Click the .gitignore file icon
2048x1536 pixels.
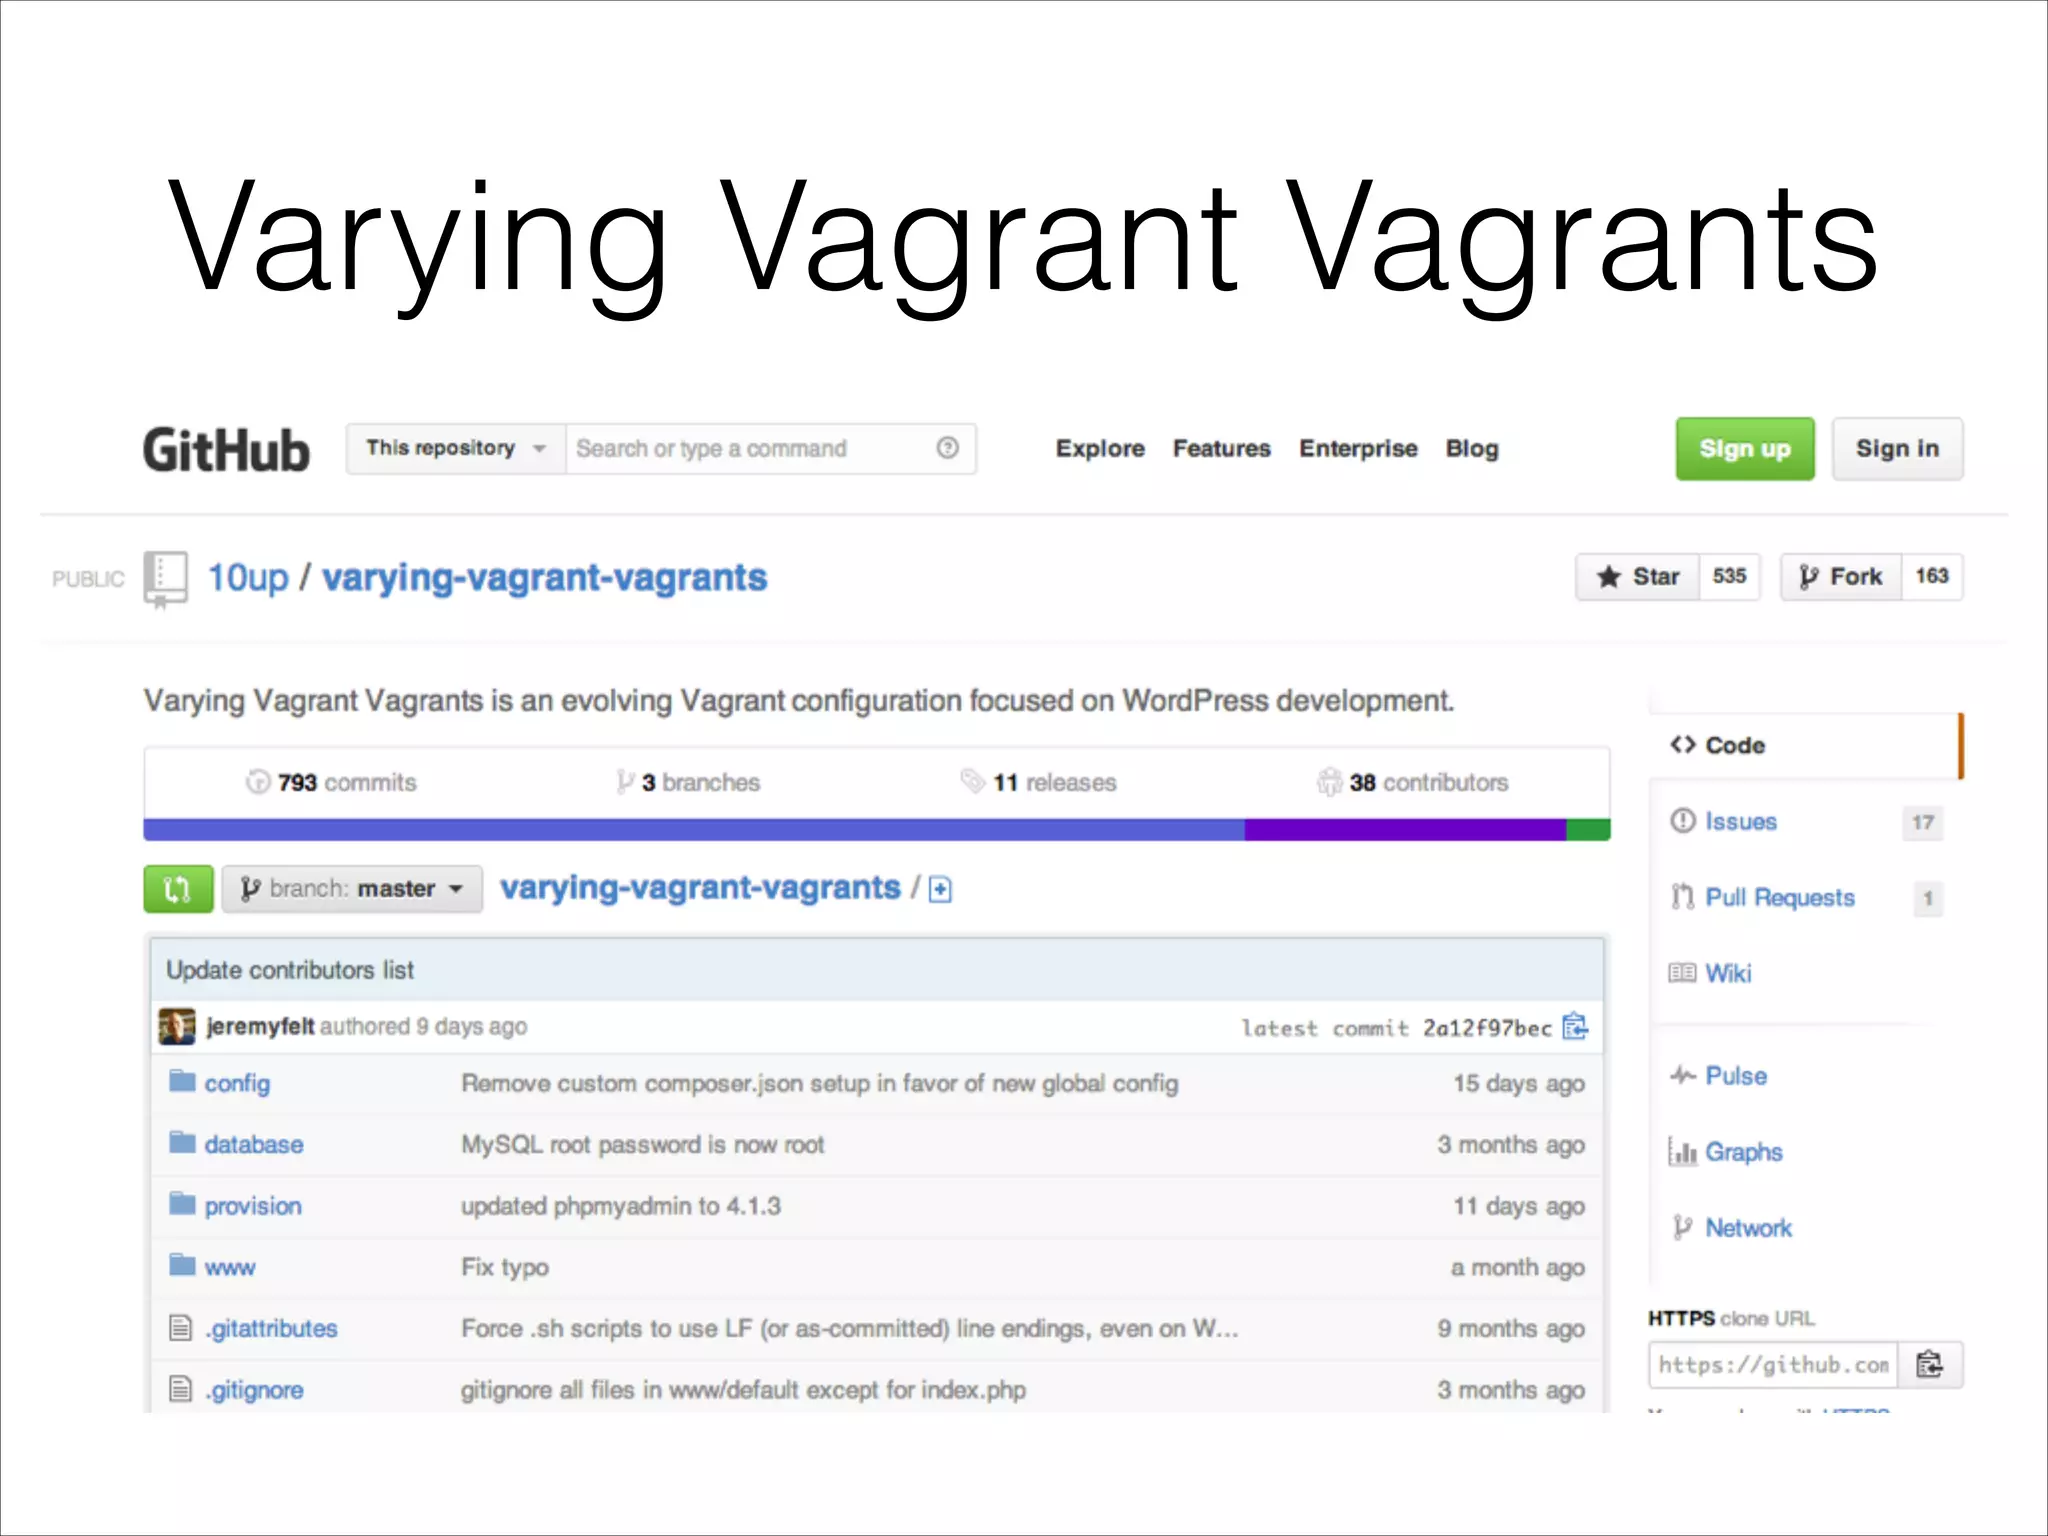180,1389
